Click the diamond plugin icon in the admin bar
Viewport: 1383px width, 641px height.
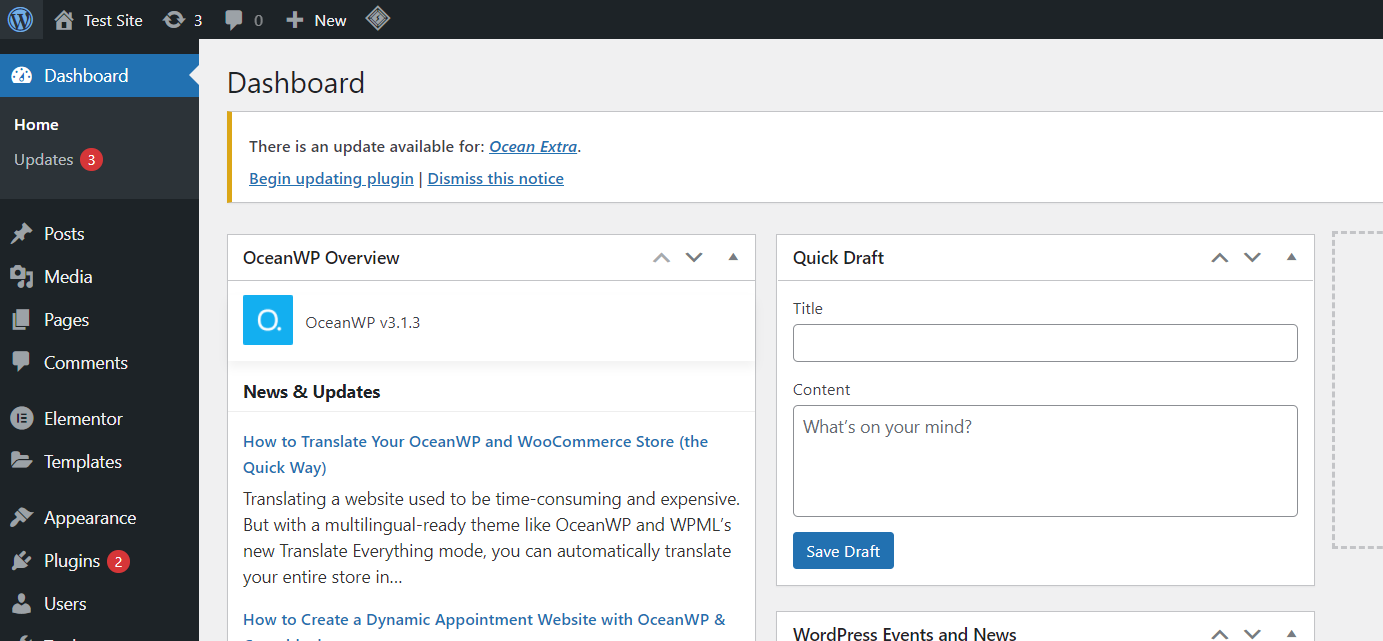tap(377, 19)
